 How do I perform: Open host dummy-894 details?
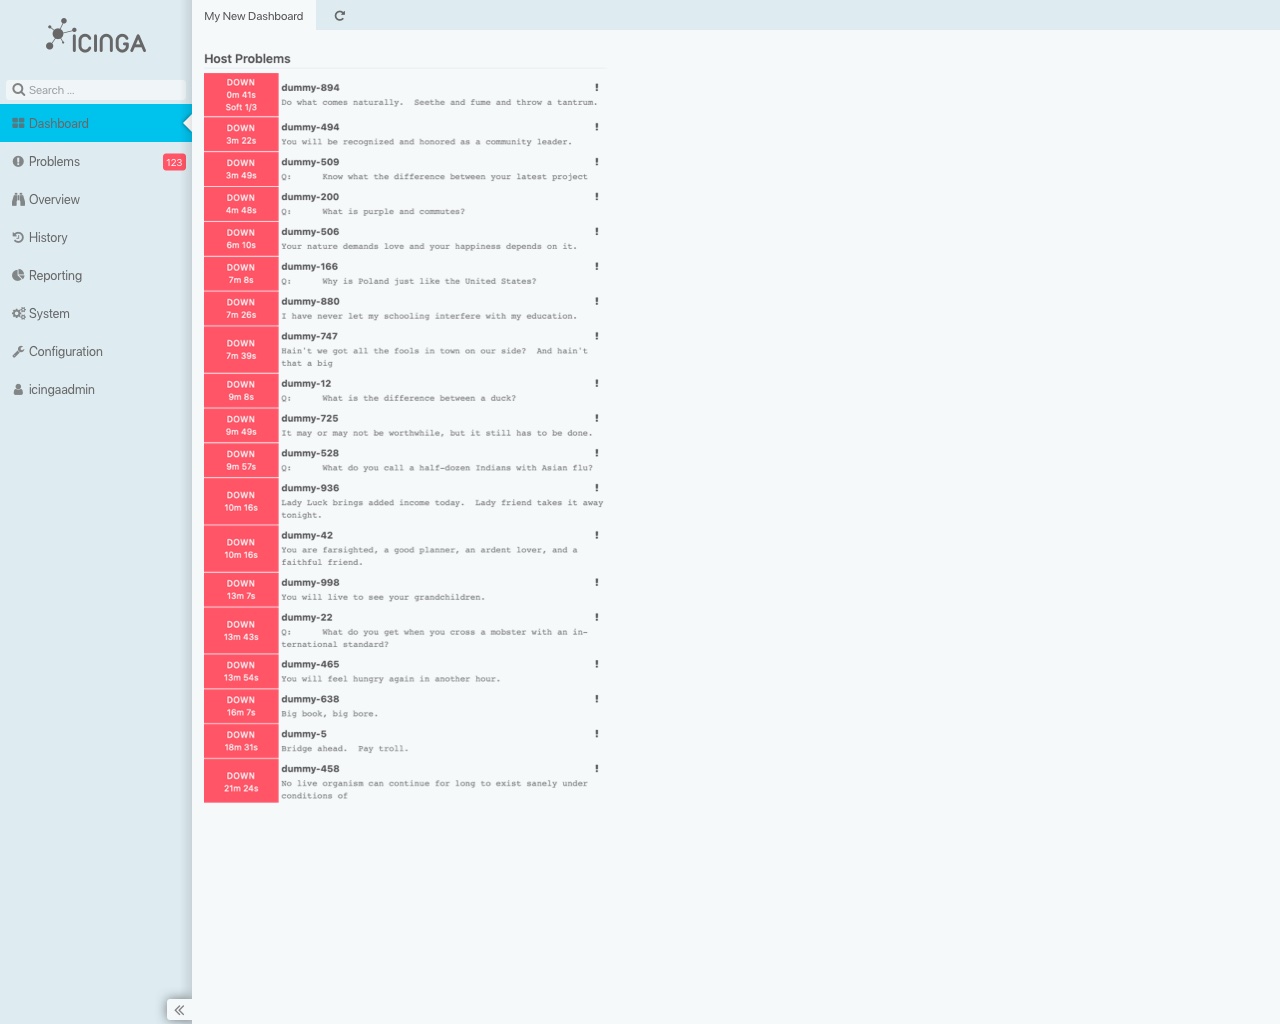pos(310,88)
